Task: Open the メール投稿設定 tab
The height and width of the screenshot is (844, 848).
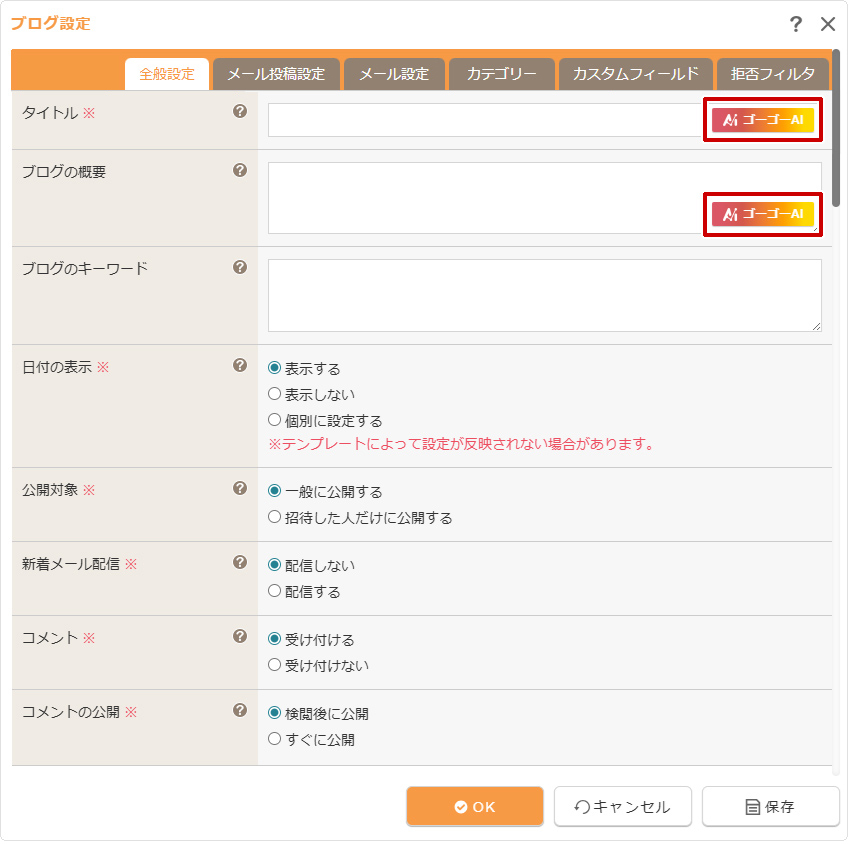Action: tap(276, 74)
